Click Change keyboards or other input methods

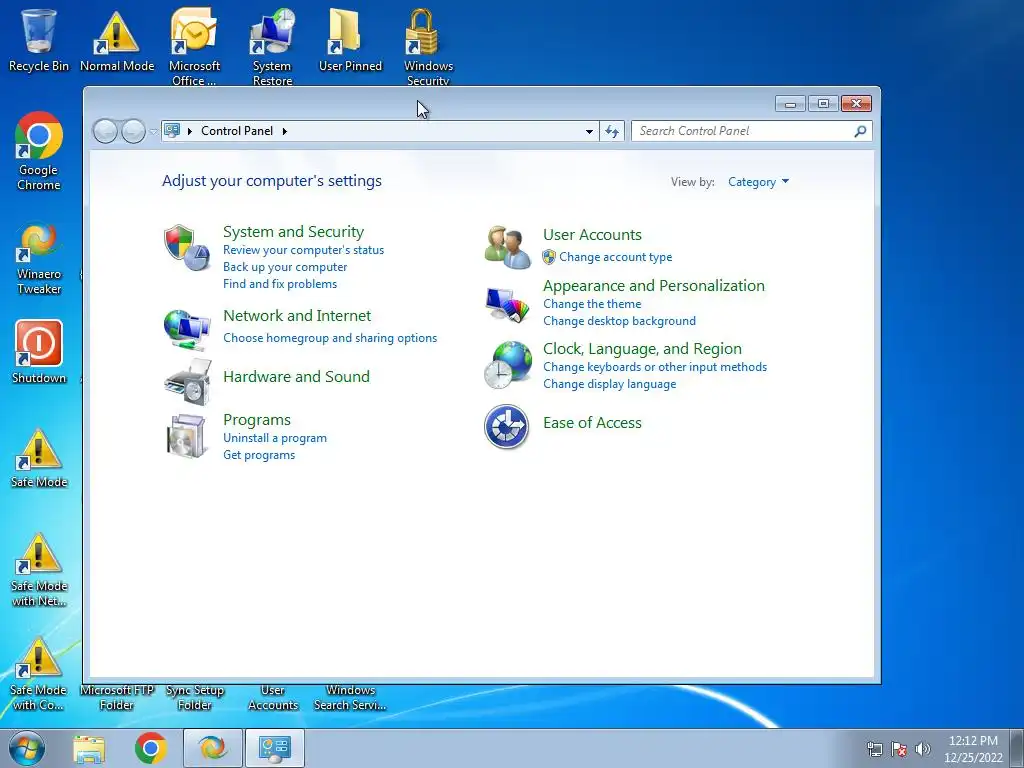(655, 367)
